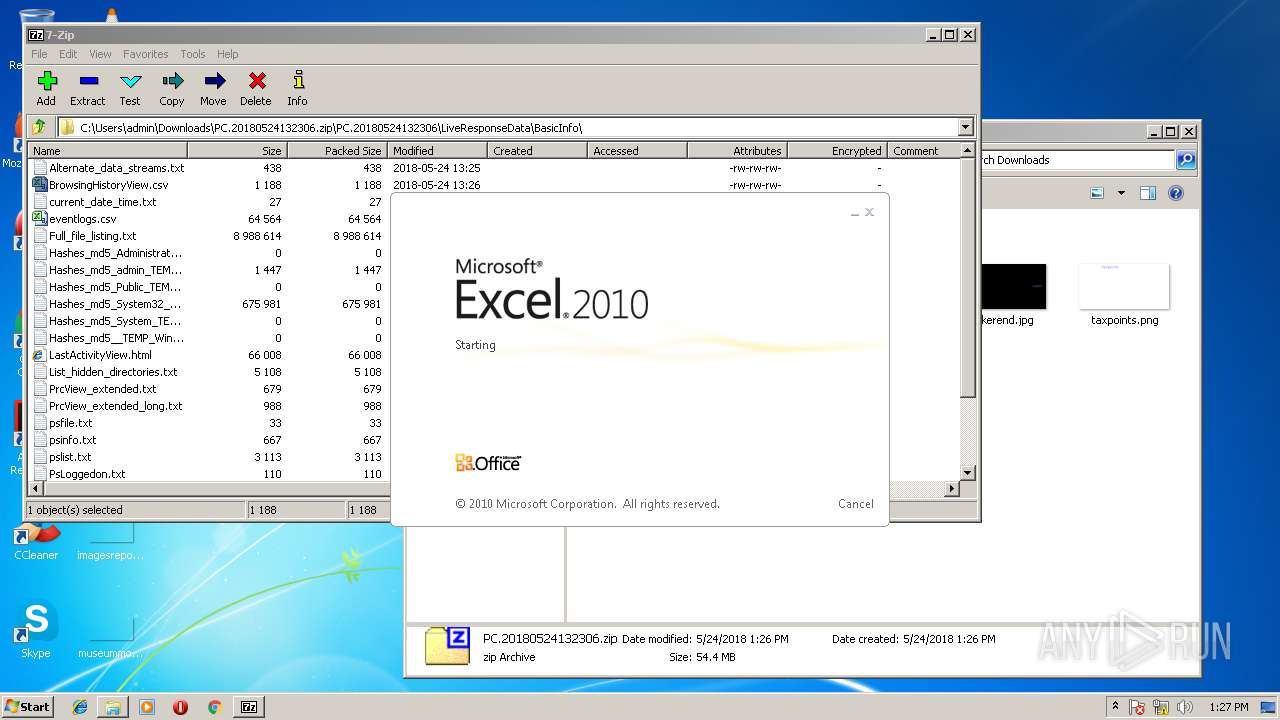Select PsLoggedon.txt file
Viewport: 1280px width, 720px height.
pyautogui.click(x=87, y=474)
